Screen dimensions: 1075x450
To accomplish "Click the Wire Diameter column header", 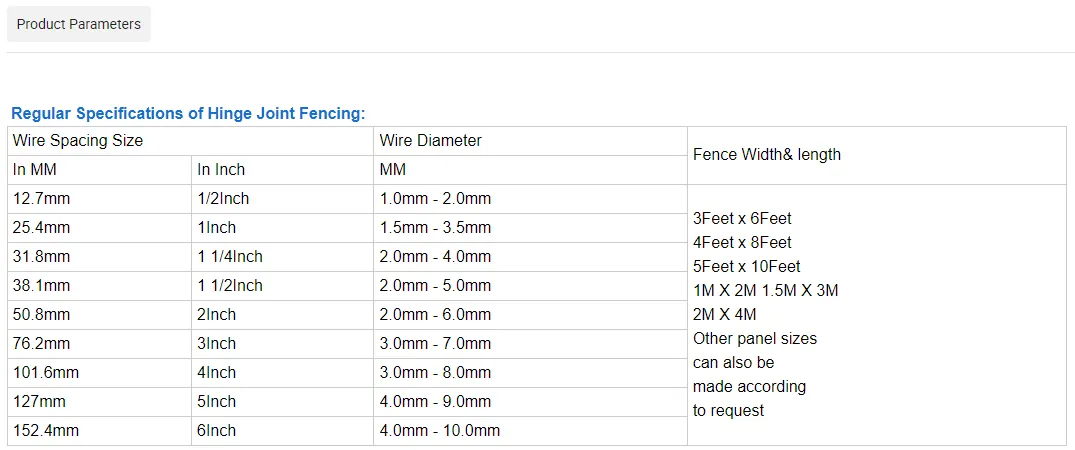I will (430, 141).
